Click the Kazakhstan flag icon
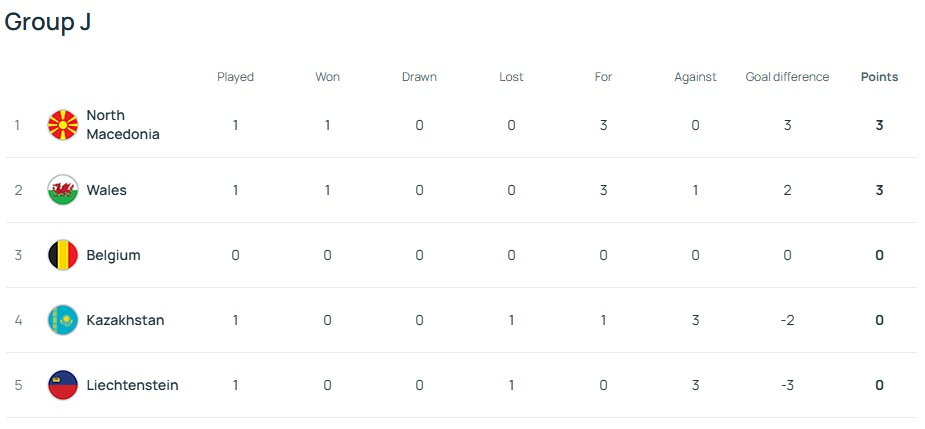The width and height of the screenshot is (925, 429). coord(63,320)
